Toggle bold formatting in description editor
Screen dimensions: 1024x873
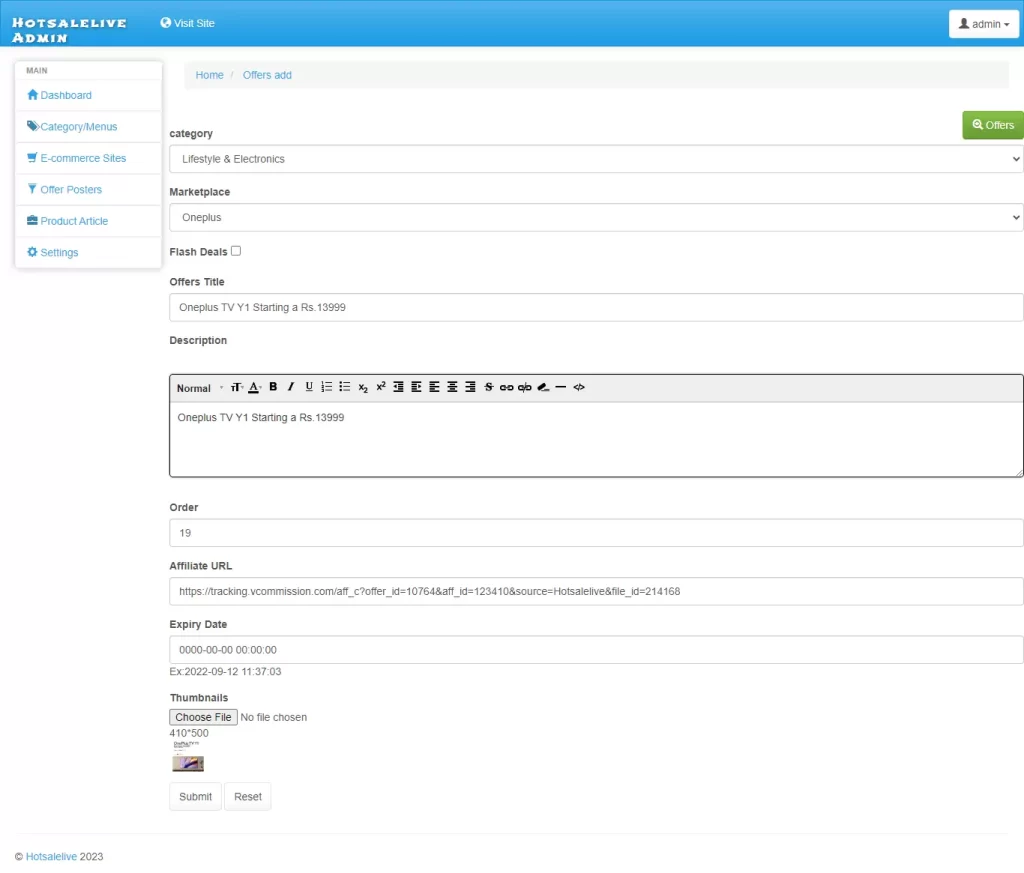click(273, 387)
